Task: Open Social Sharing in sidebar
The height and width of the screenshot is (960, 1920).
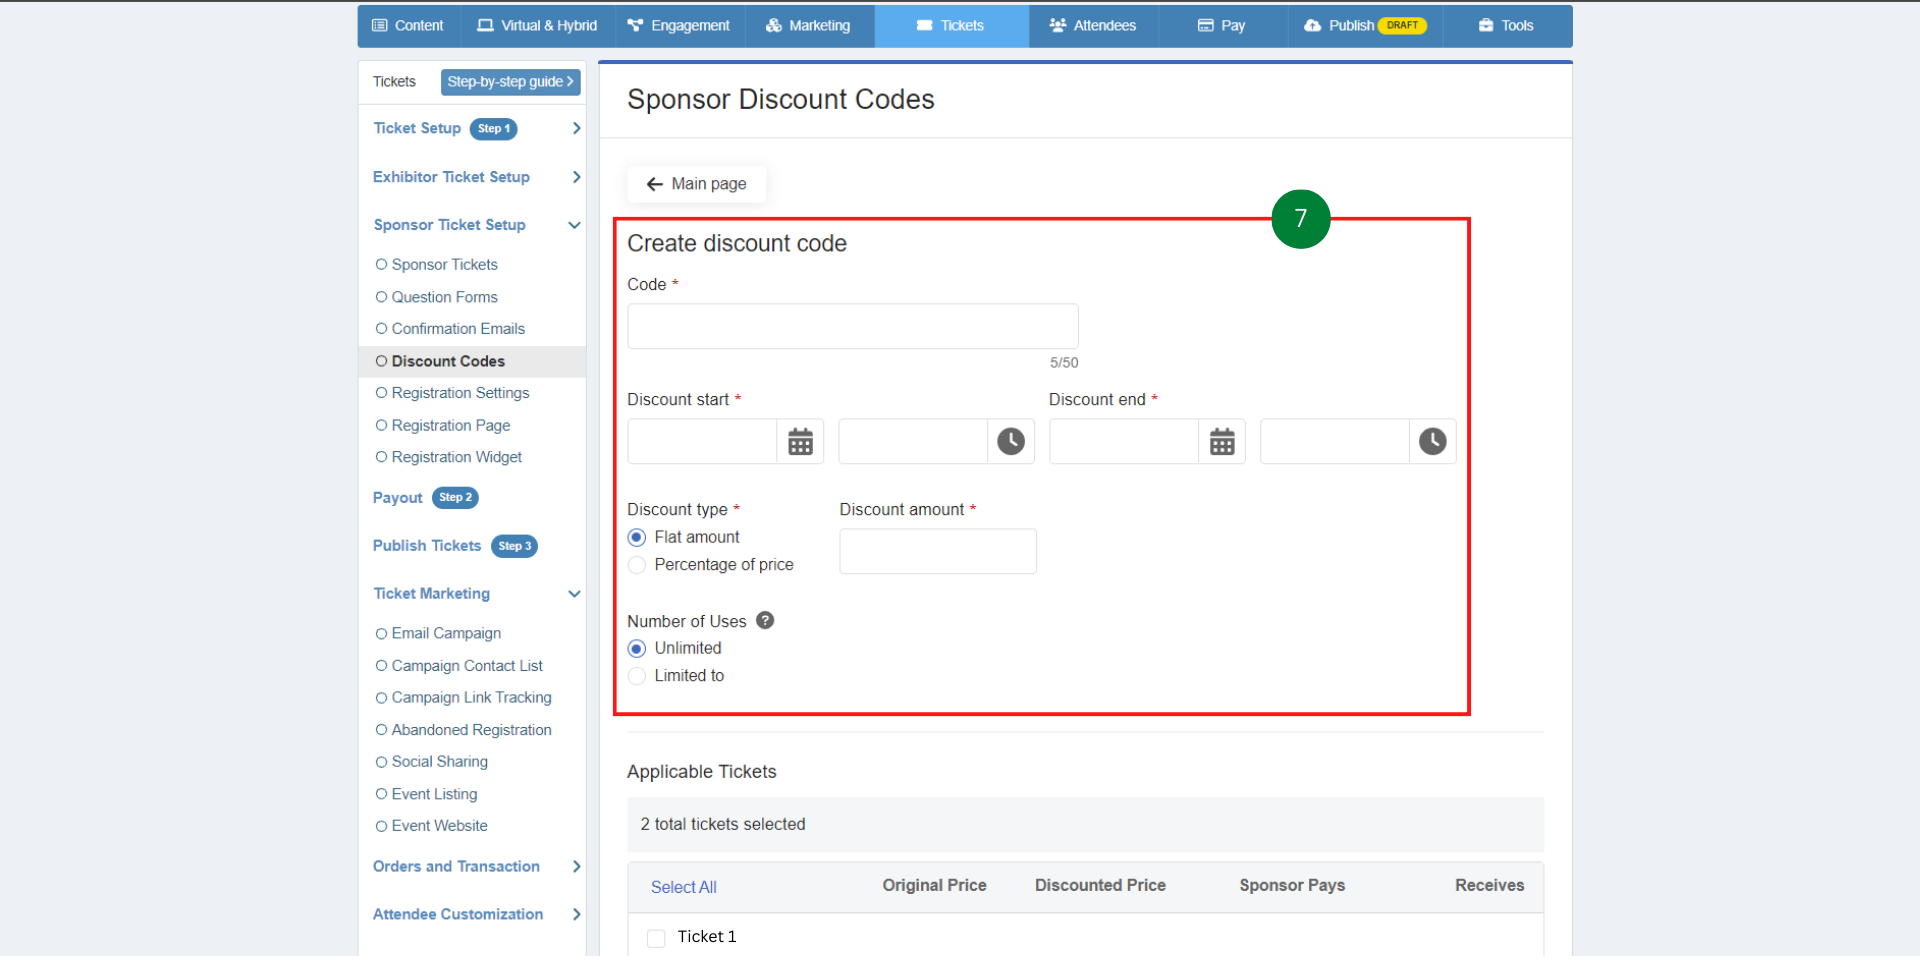Action: pyautogui.click(x=439, y=762)
